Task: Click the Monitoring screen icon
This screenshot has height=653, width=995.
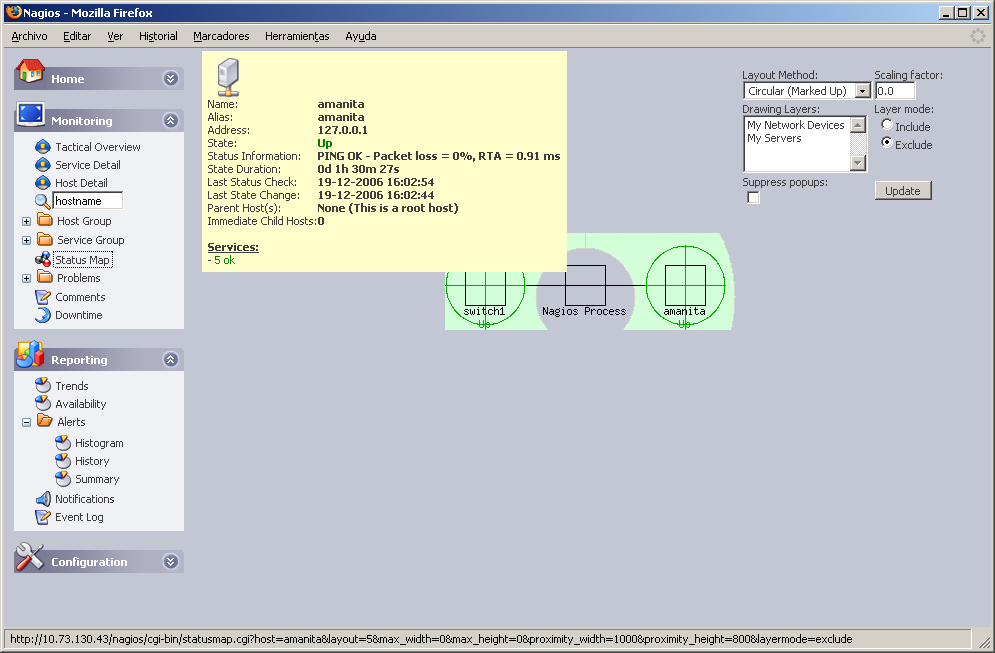Action: 30,115
